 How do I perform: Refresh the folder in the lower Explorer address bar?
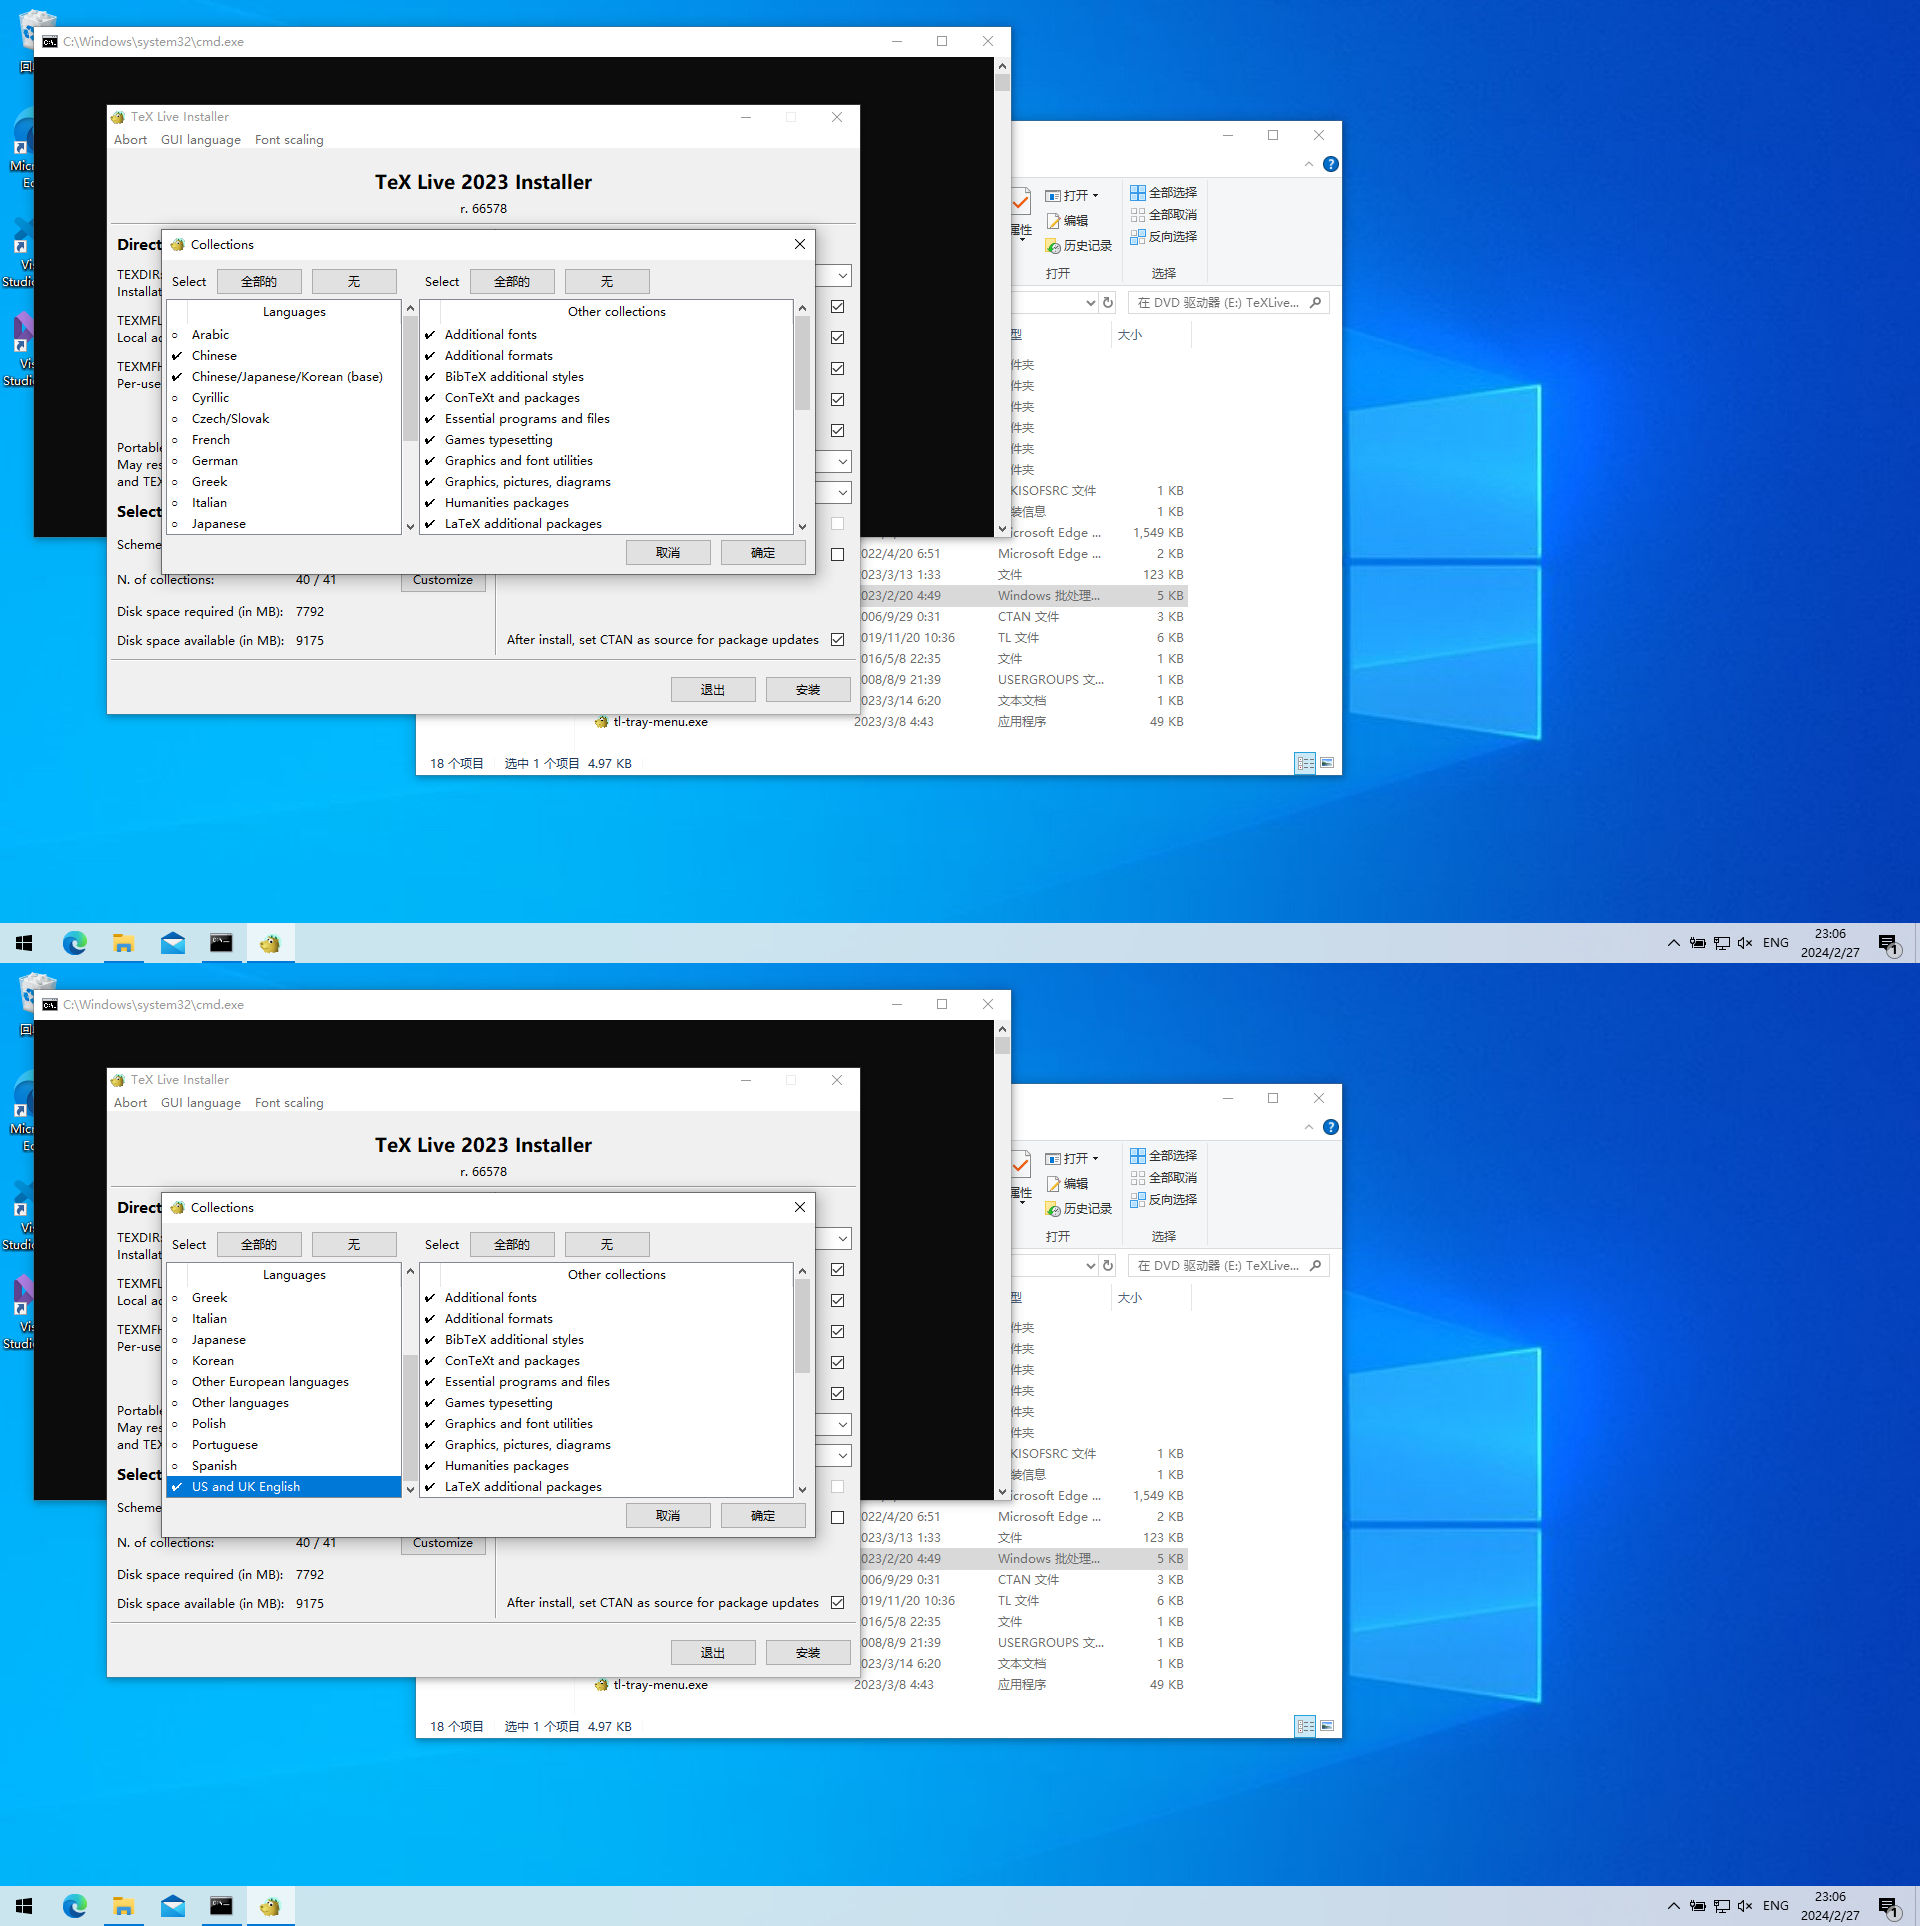1108,1266
